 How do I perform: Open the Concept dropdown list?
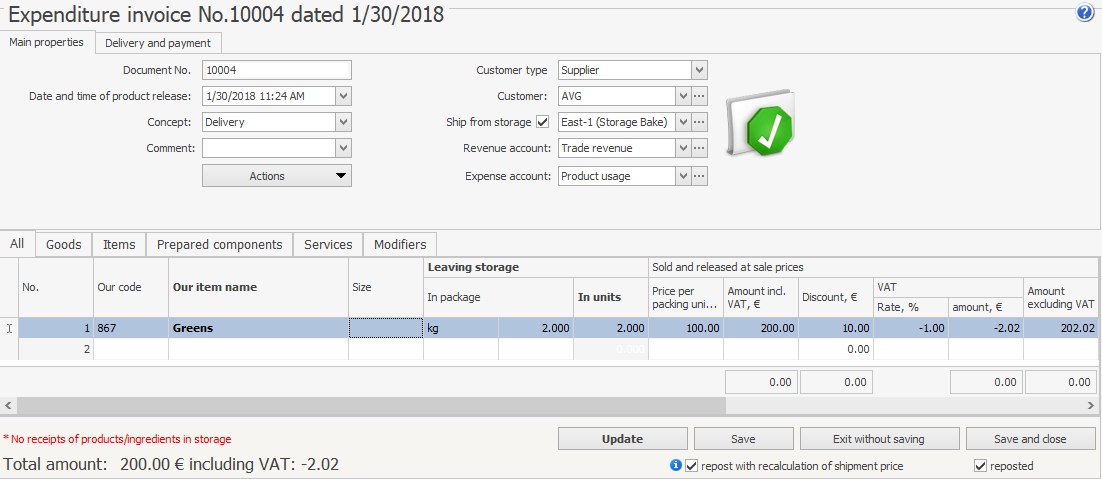[x=343, y=122]
